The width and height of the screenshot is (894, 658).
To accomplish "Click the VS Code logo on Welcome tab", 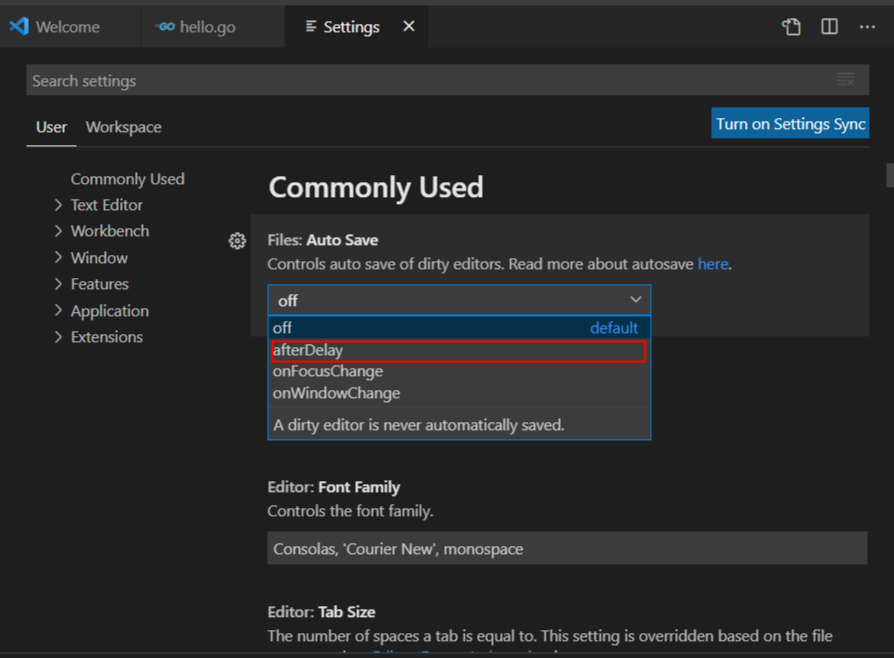I will (19, 26).
